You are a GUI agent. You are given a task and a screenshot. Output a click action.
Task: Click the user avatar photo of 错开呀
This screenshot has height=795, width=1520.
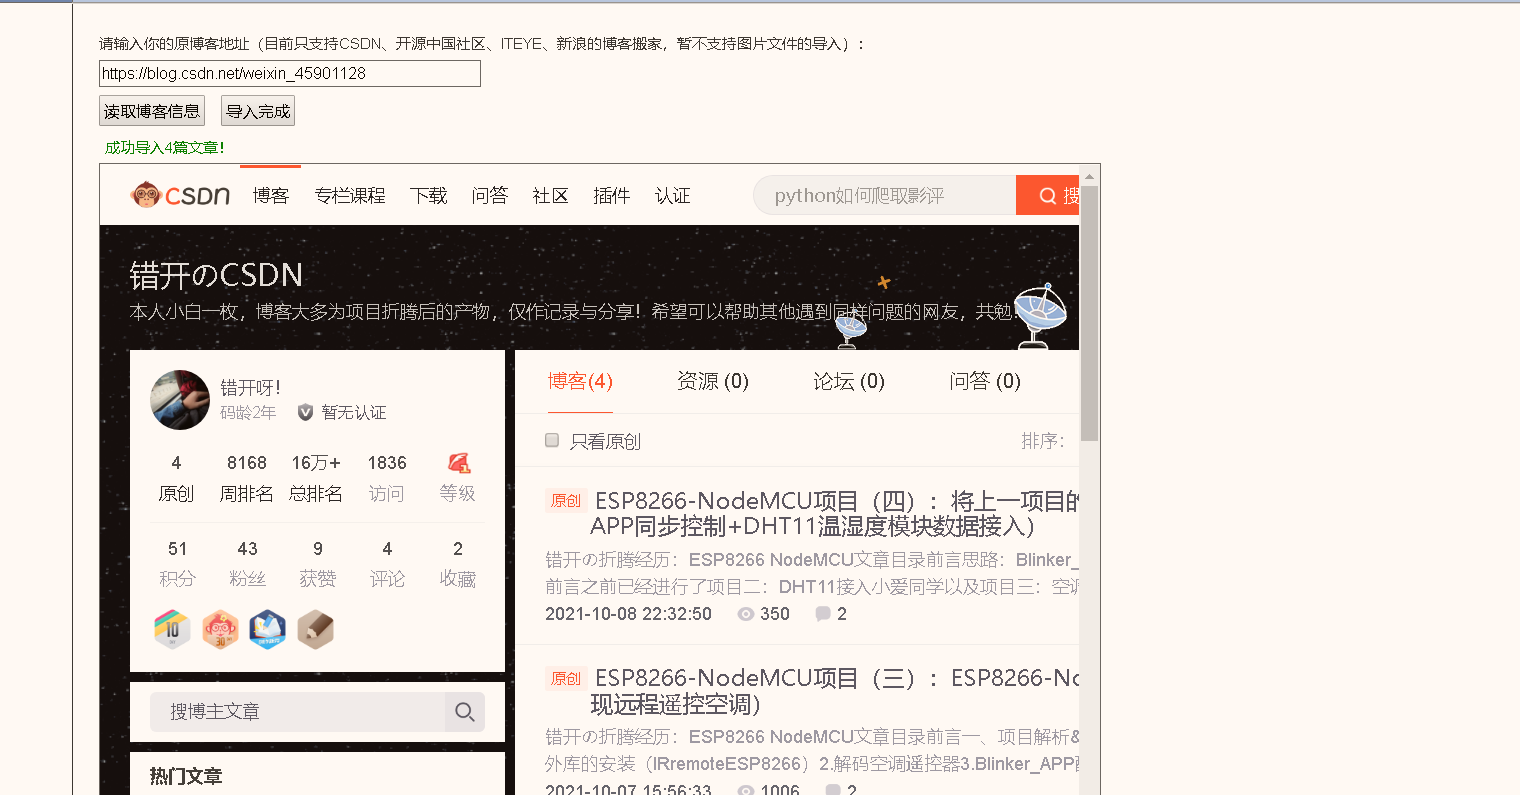pyautogui.click(x=180, y=400)
